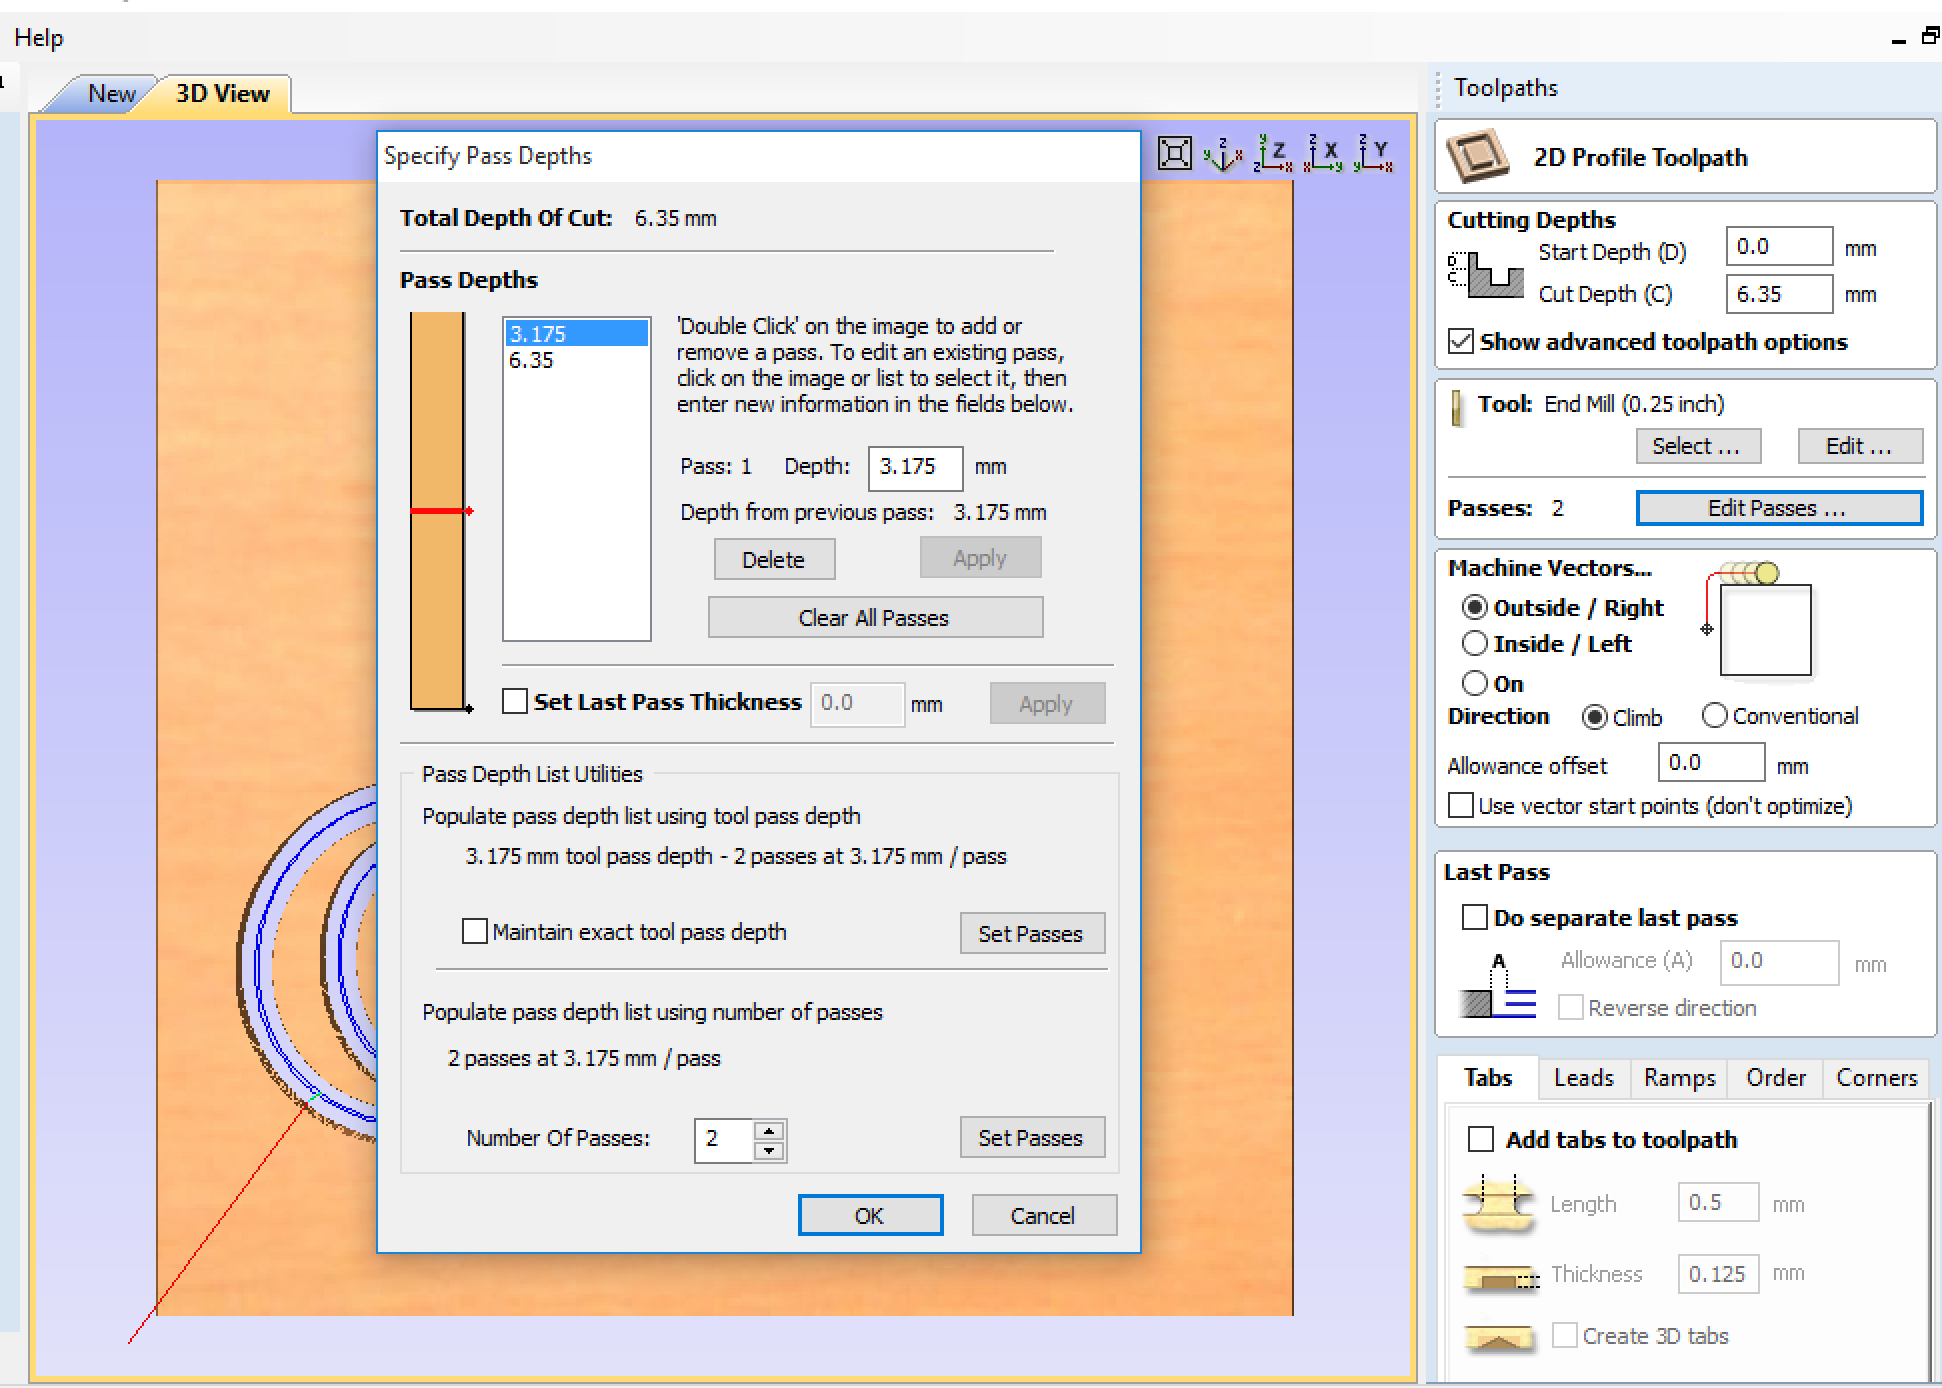Viewport: 1942px width, 1388px height.
Task: View along the X axis
Action: [x=1323, y=154]
